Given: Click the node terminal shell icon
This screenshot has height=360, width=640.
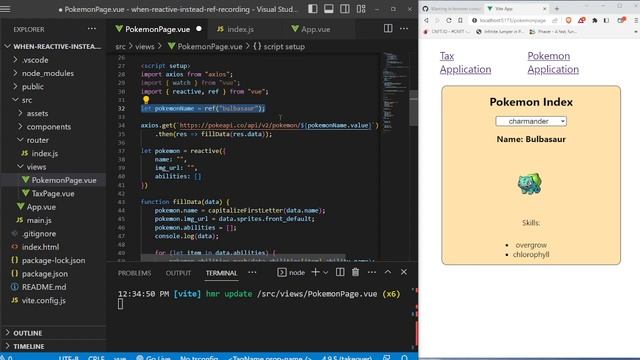Looking at the screenshot, I should point(282,272).
